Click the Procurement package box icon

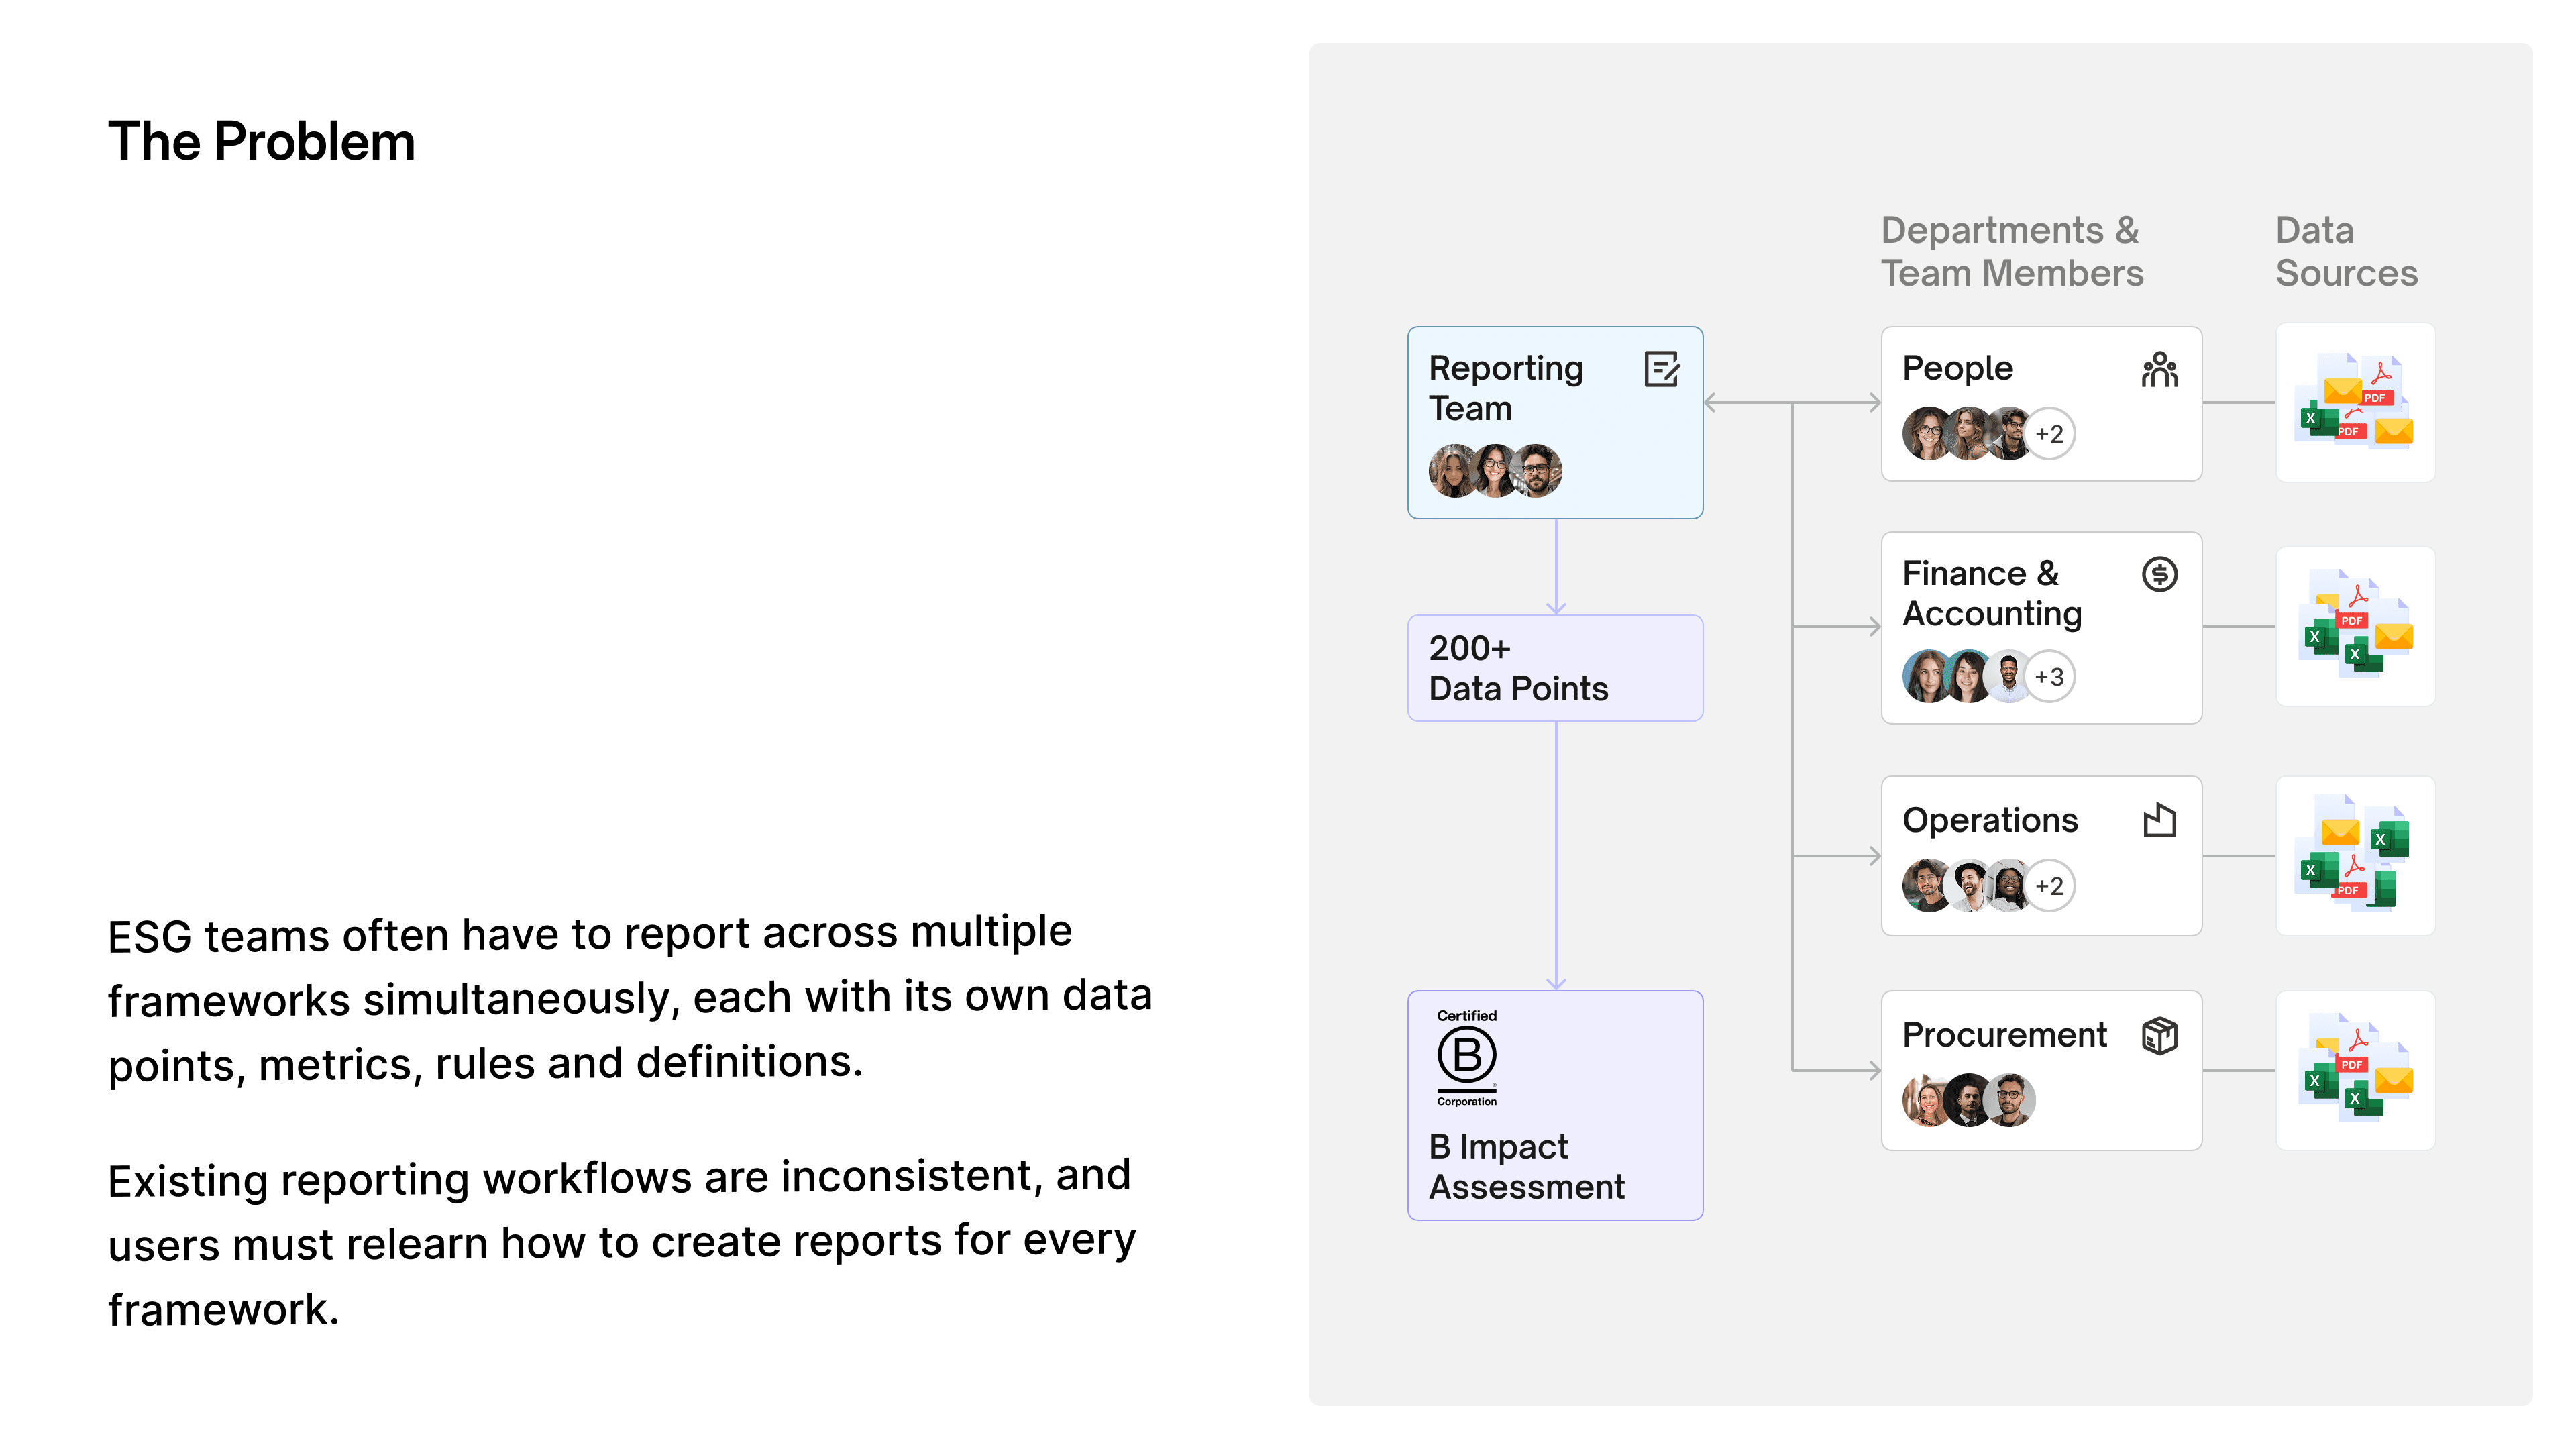[x=2159, y=1035]
